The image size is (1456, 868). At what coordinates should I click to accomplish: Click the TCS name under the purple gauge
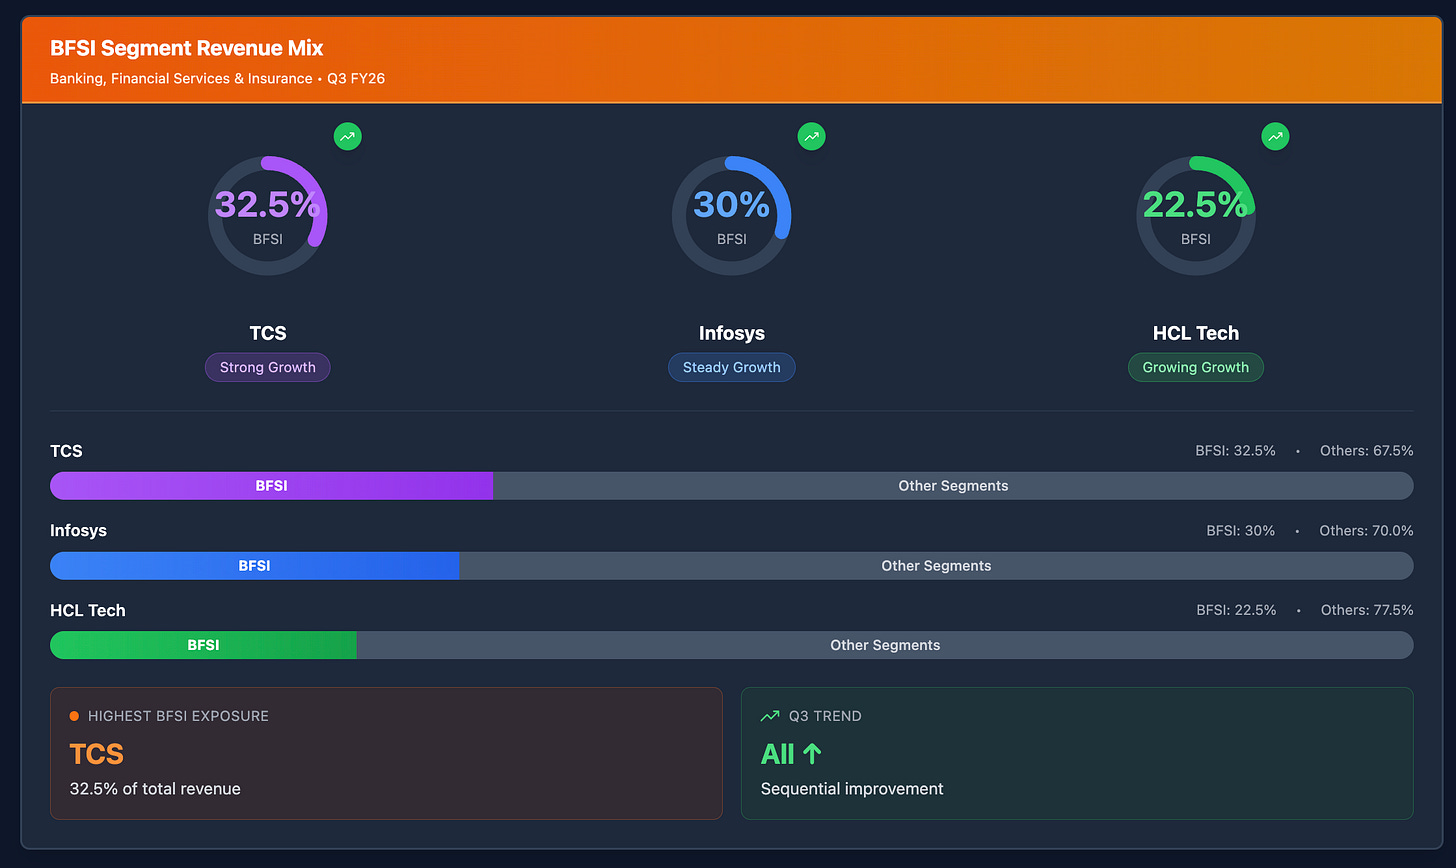coord(268,333)
